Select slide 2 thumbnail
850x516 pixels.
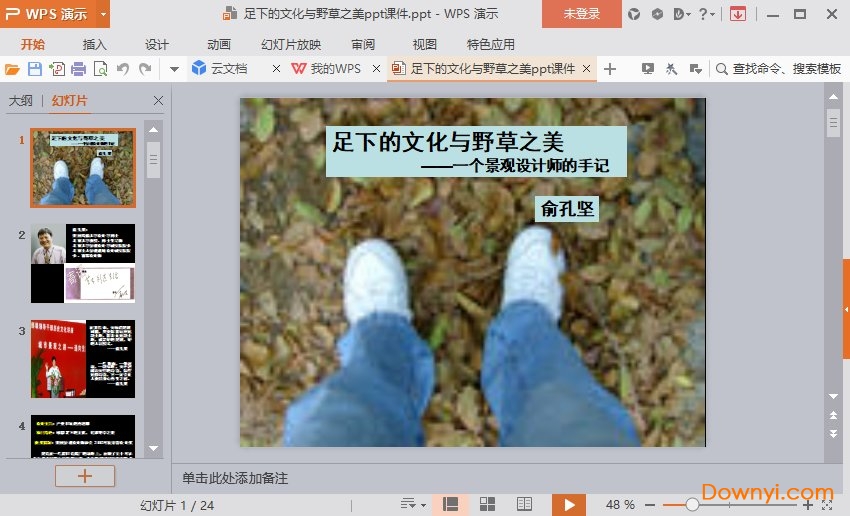[x=83, y=263]
